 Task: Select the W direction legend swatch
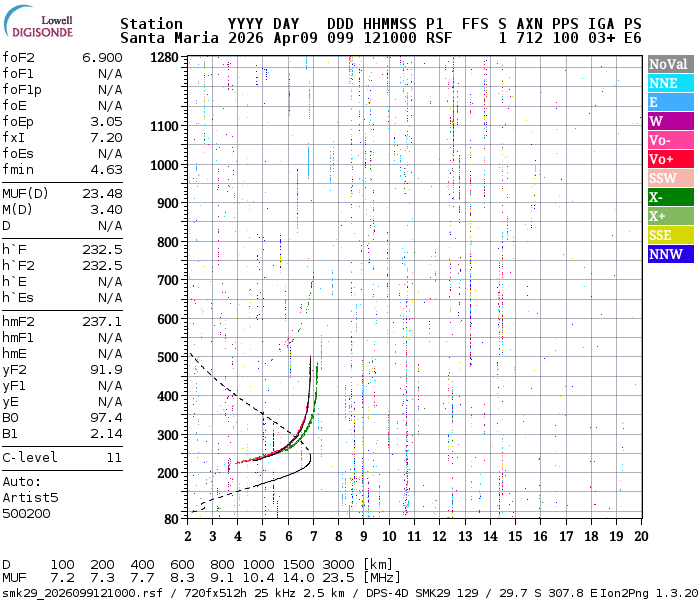pyautogui.click(x=671, y=121)
